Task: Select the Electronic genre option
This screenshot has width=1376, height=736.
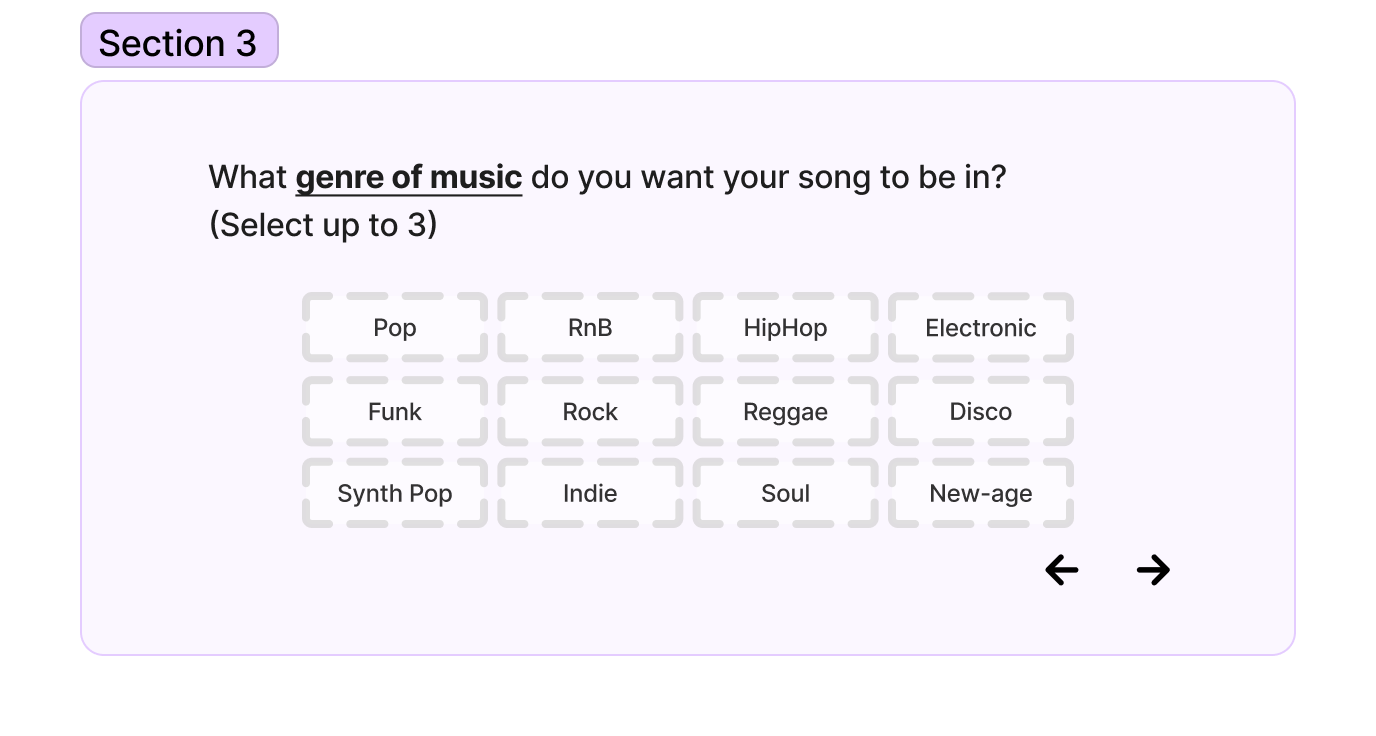Action: tap(980, 328)
